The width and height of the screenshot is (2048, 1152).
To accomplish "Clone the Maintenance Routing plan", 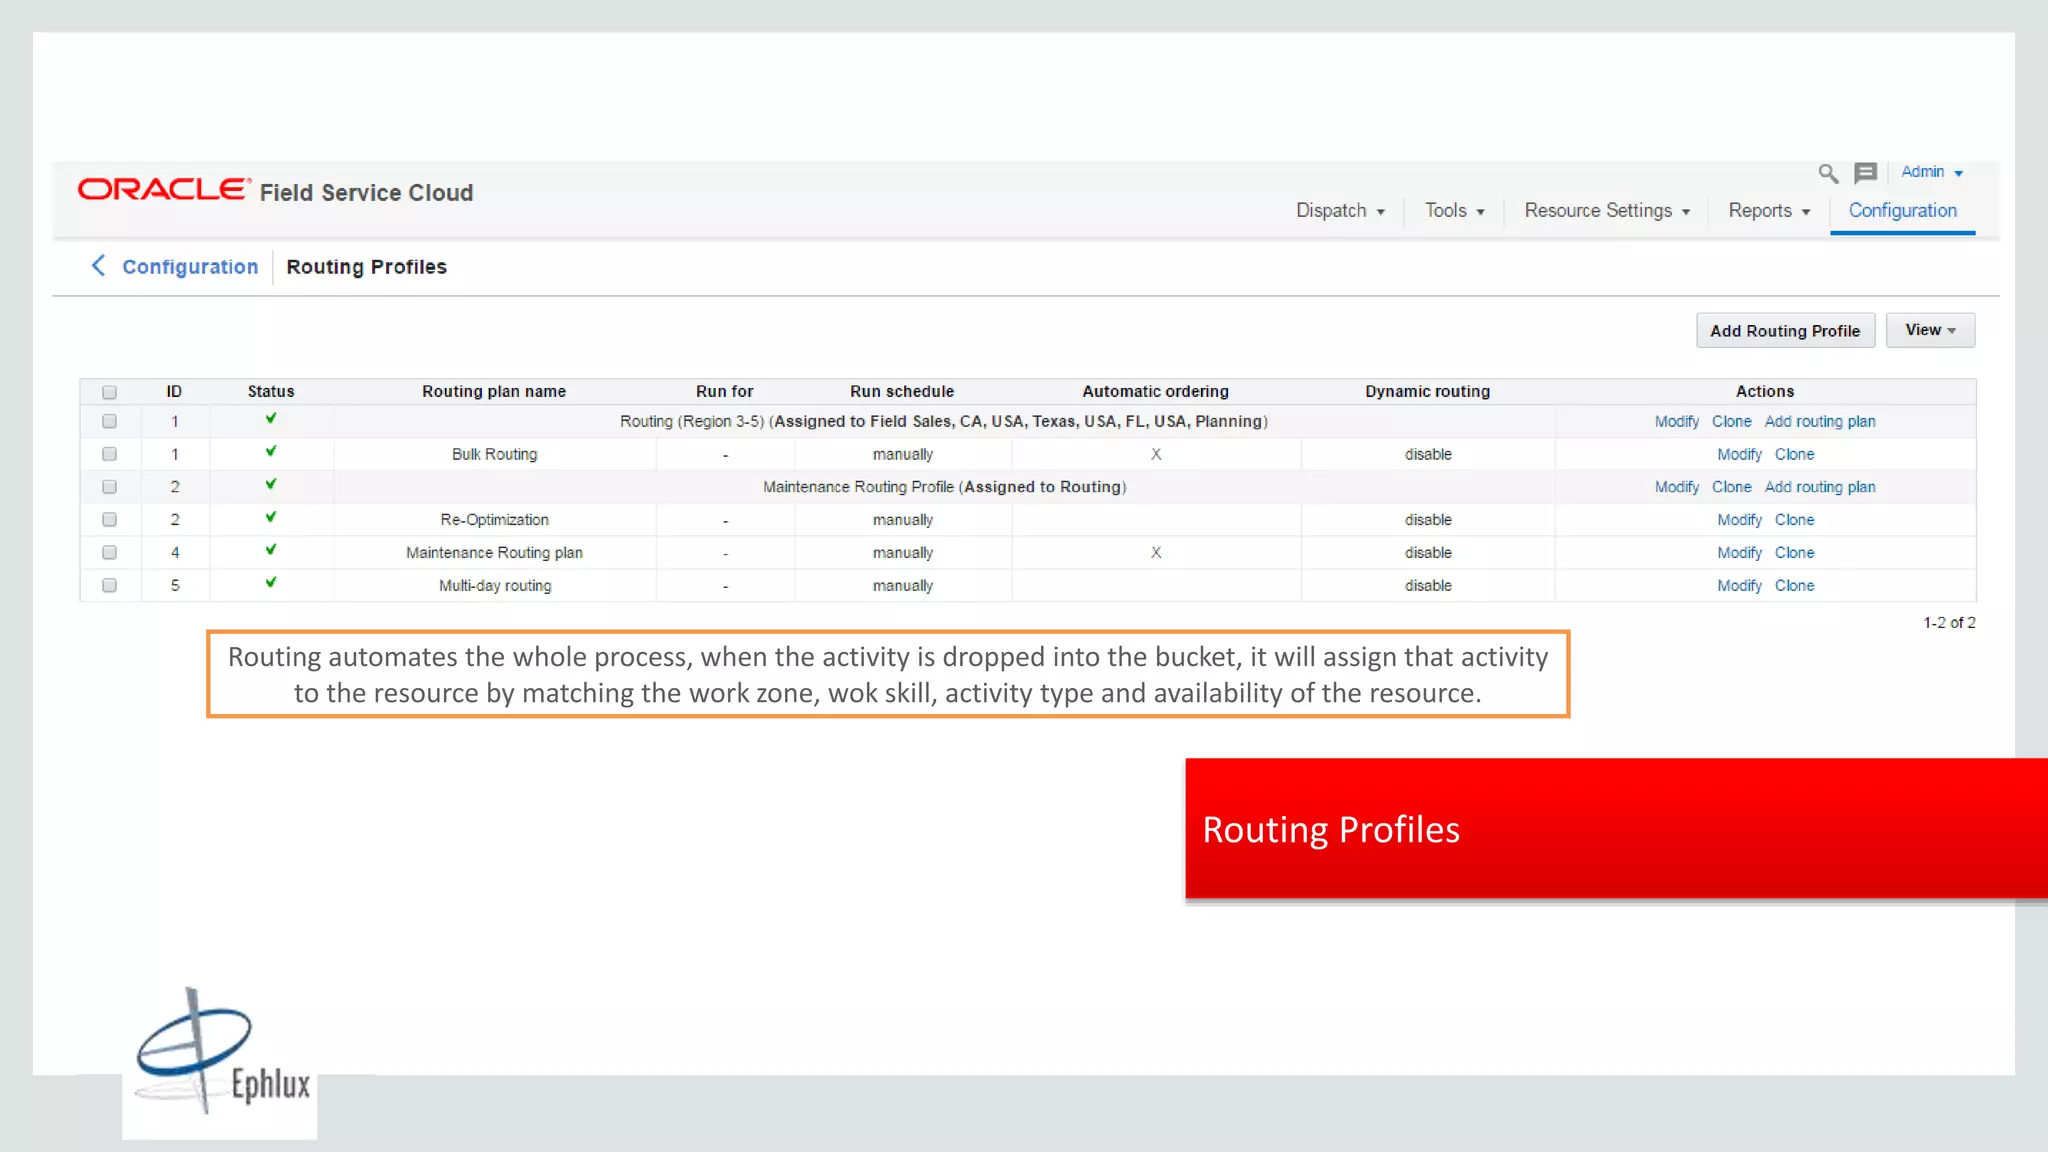I will tap(1794, 553).
